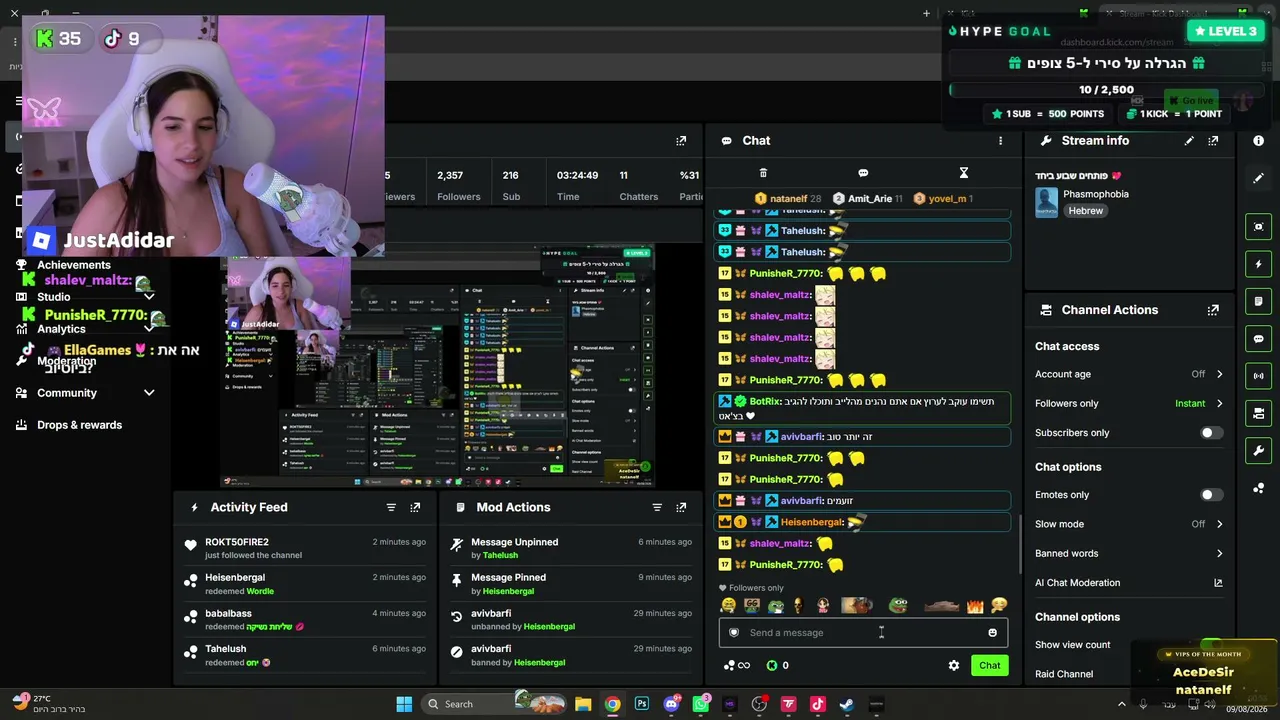
Task: Toggle the stream preview icon in right sidebar
Action: [1258, 227]
